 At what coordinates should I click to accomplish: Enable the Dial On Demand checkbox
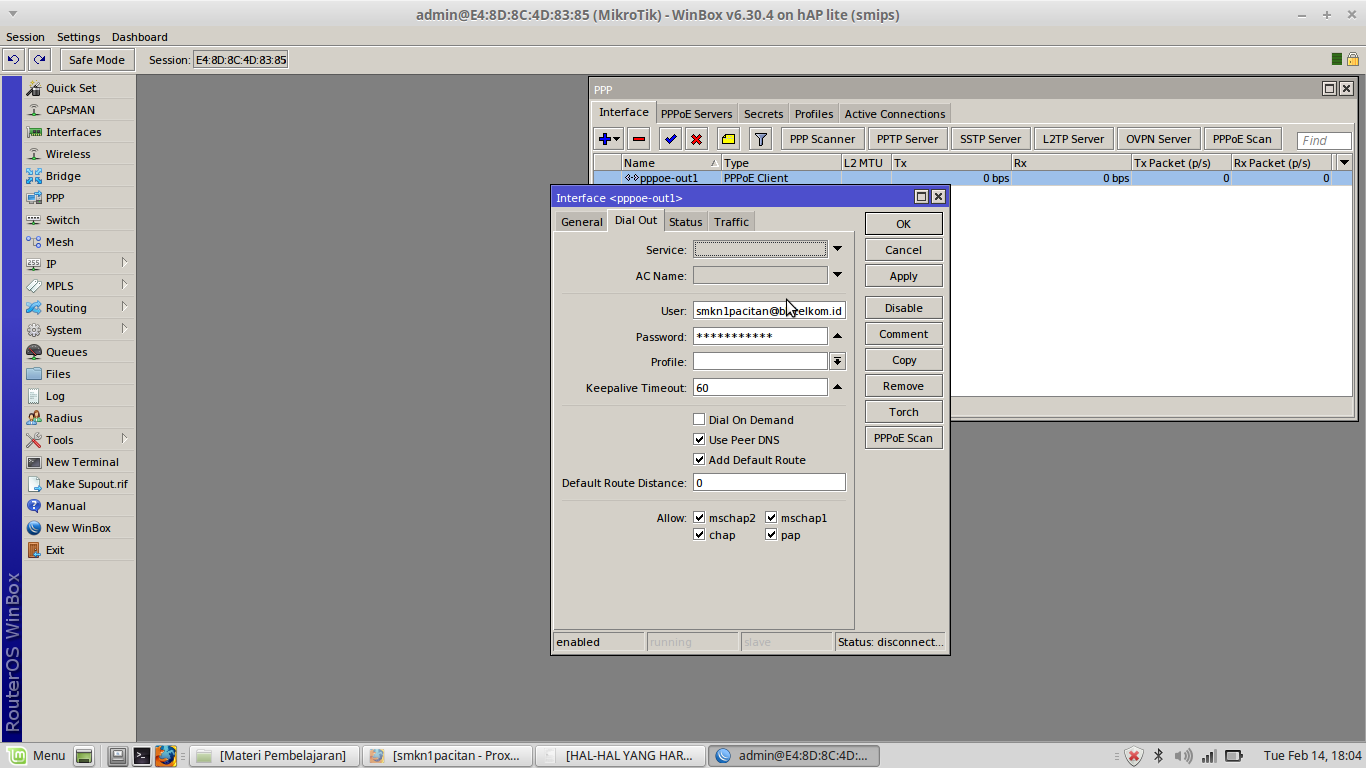click(699, 420)
